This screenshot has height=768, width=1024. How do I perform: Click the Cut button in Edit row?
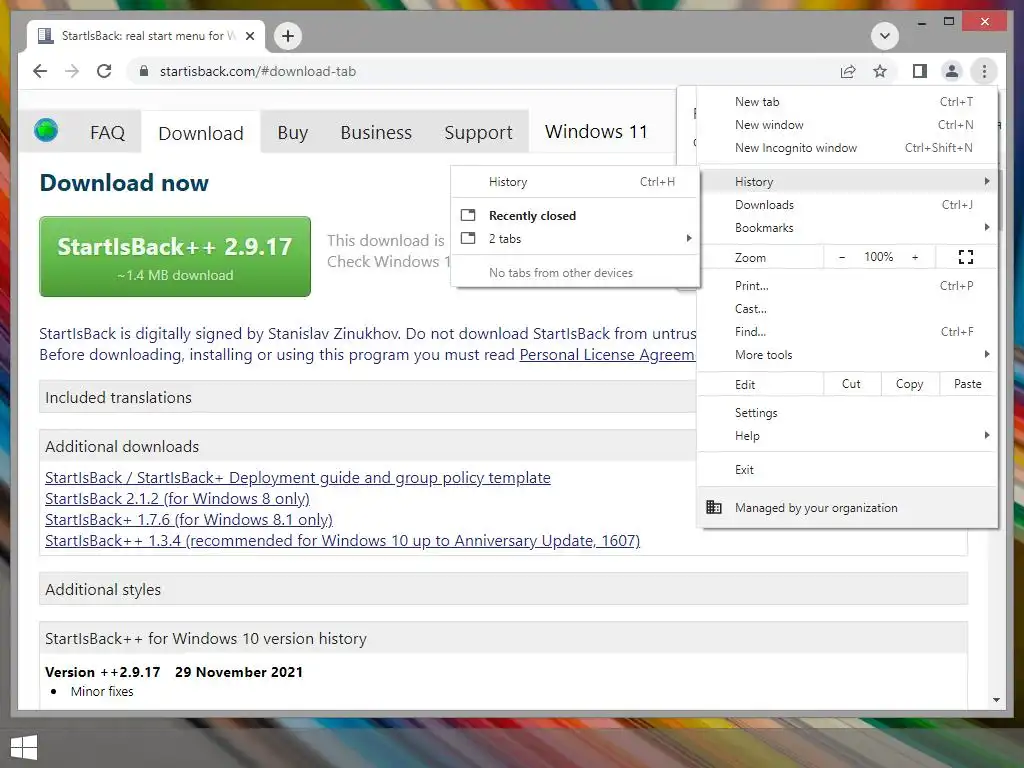point(852,384)
